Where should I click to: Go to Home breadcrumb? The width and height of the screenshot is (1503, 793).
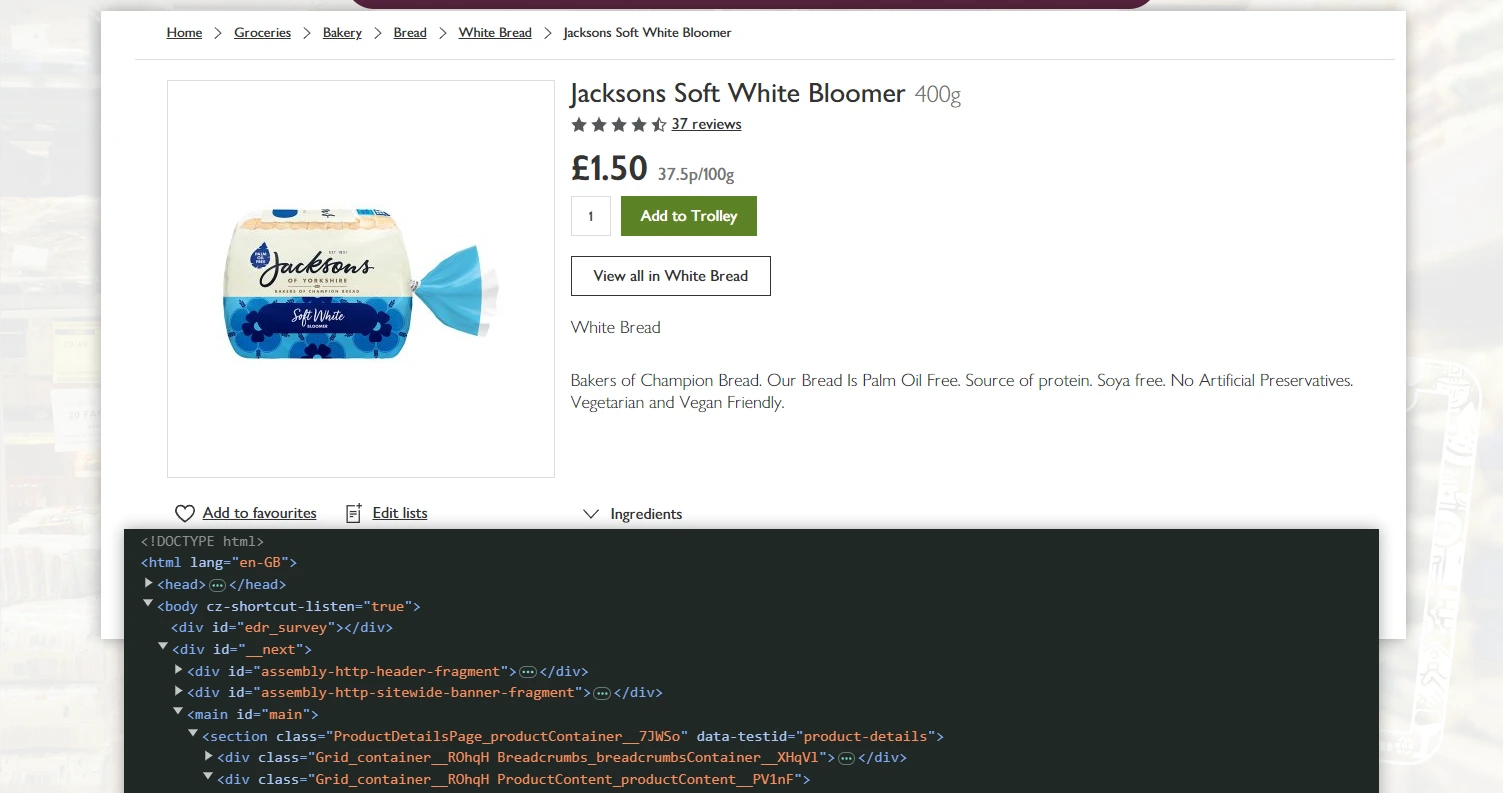(184, 33)
